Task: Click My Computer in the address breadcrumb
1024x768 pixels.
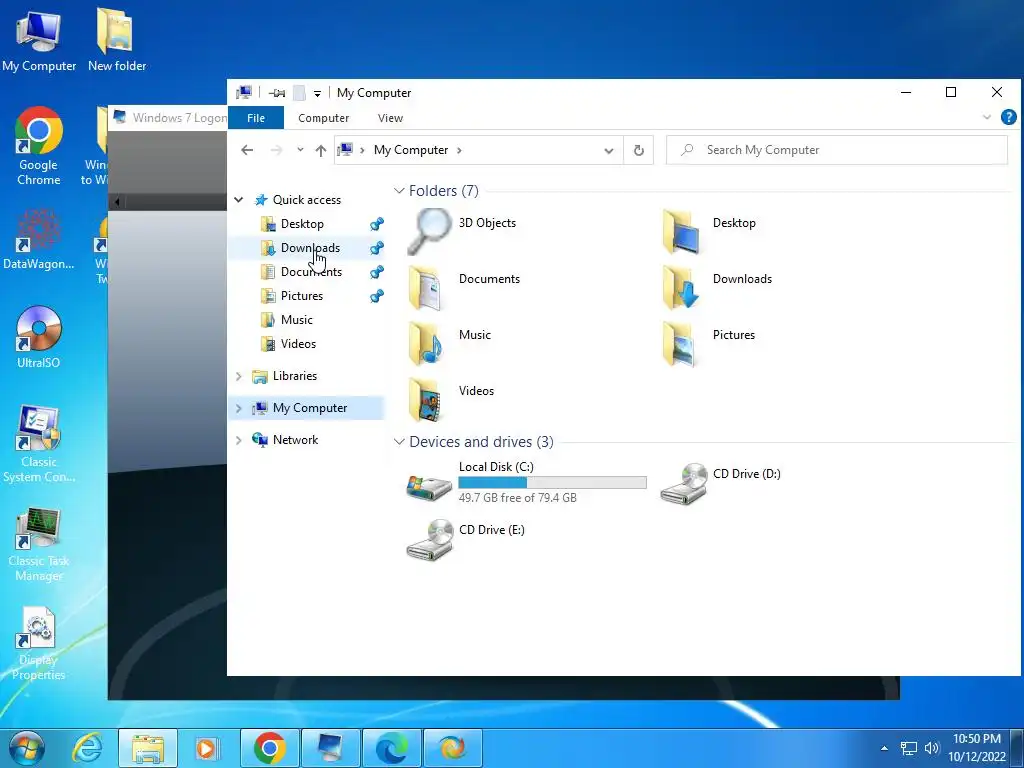Action: [x=411, y=150]
